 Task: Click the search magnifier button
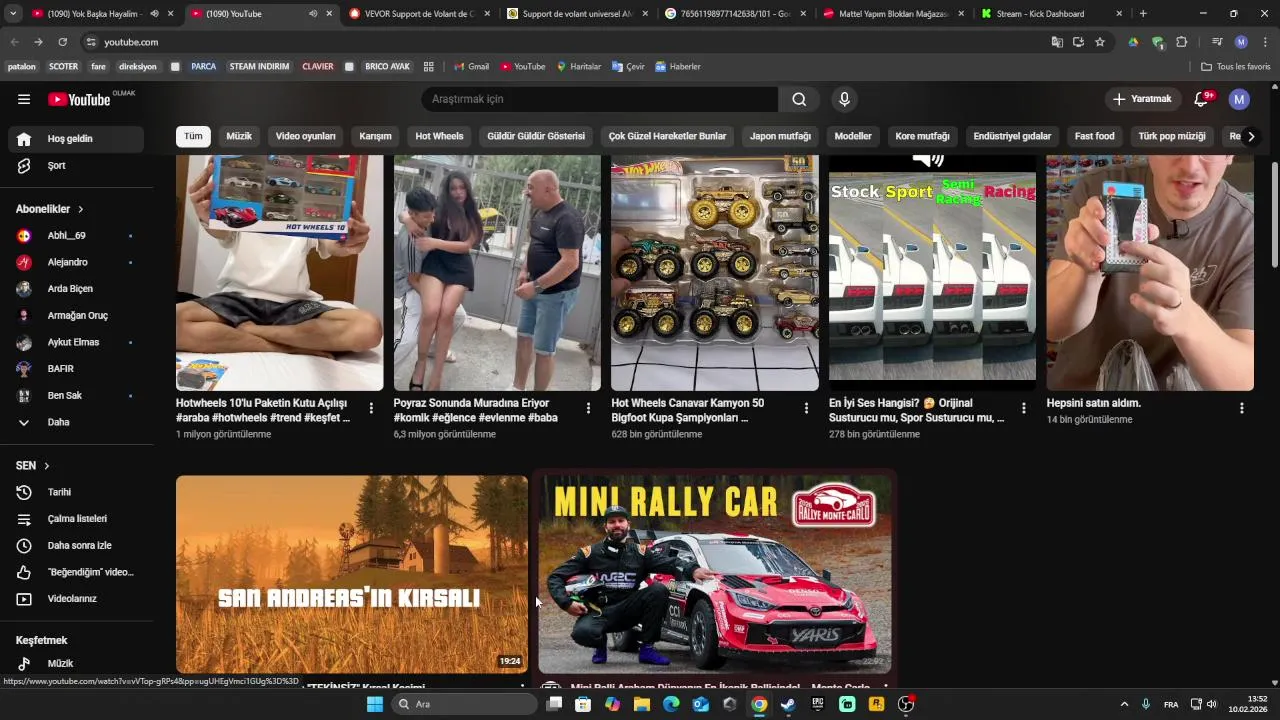[799, 99]
